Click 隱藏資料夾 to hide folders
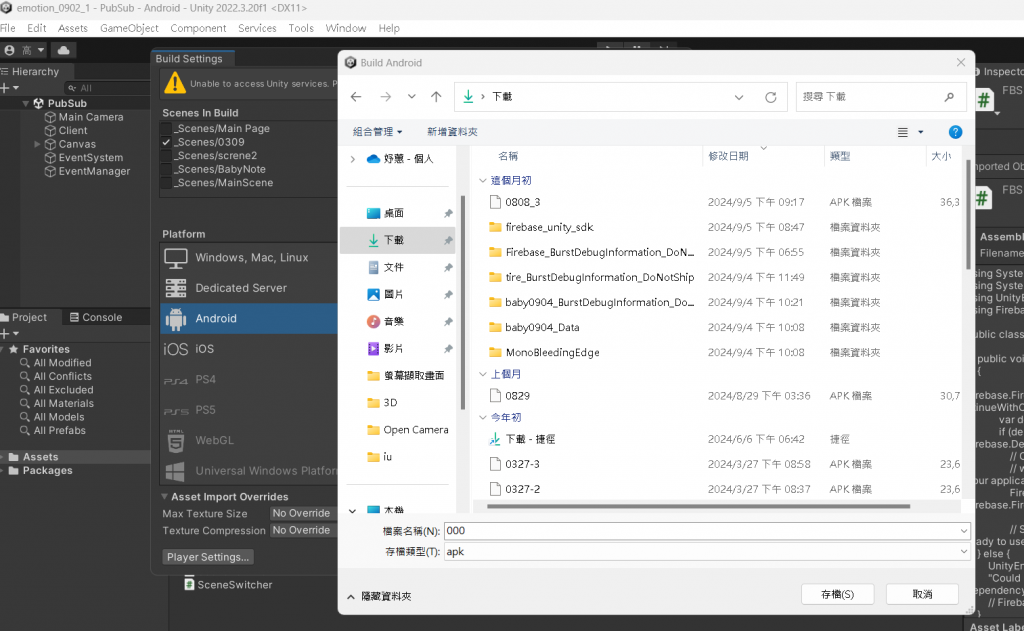Viewport: 1024px width, 631px height. pyautogui.click(x=379, y=596)
